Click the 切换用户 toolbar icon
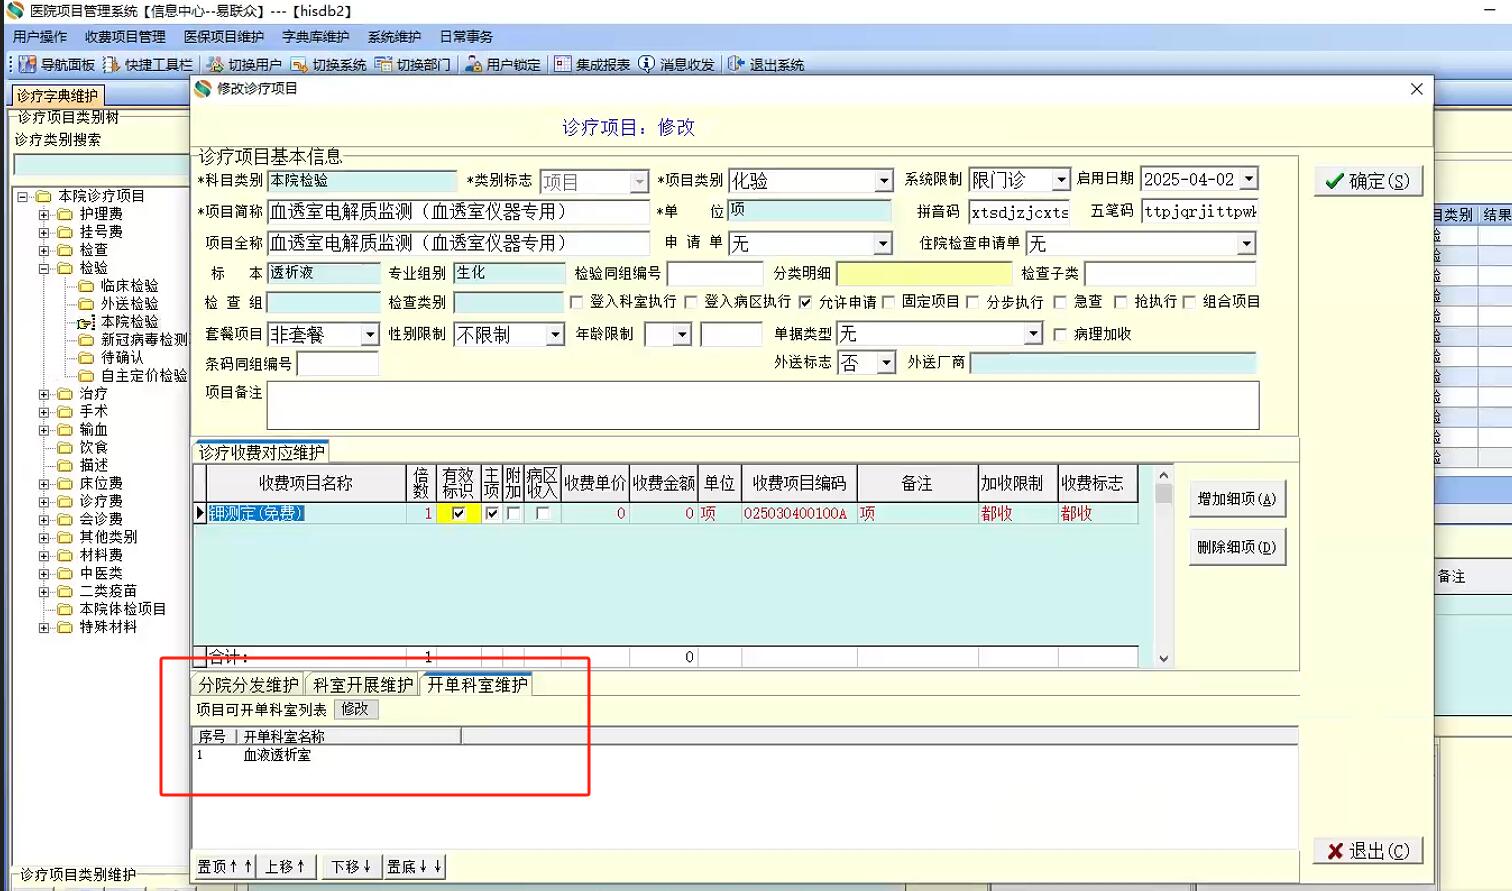Image resolution: width=1512 pixels, height=891 pixels. 215,64
